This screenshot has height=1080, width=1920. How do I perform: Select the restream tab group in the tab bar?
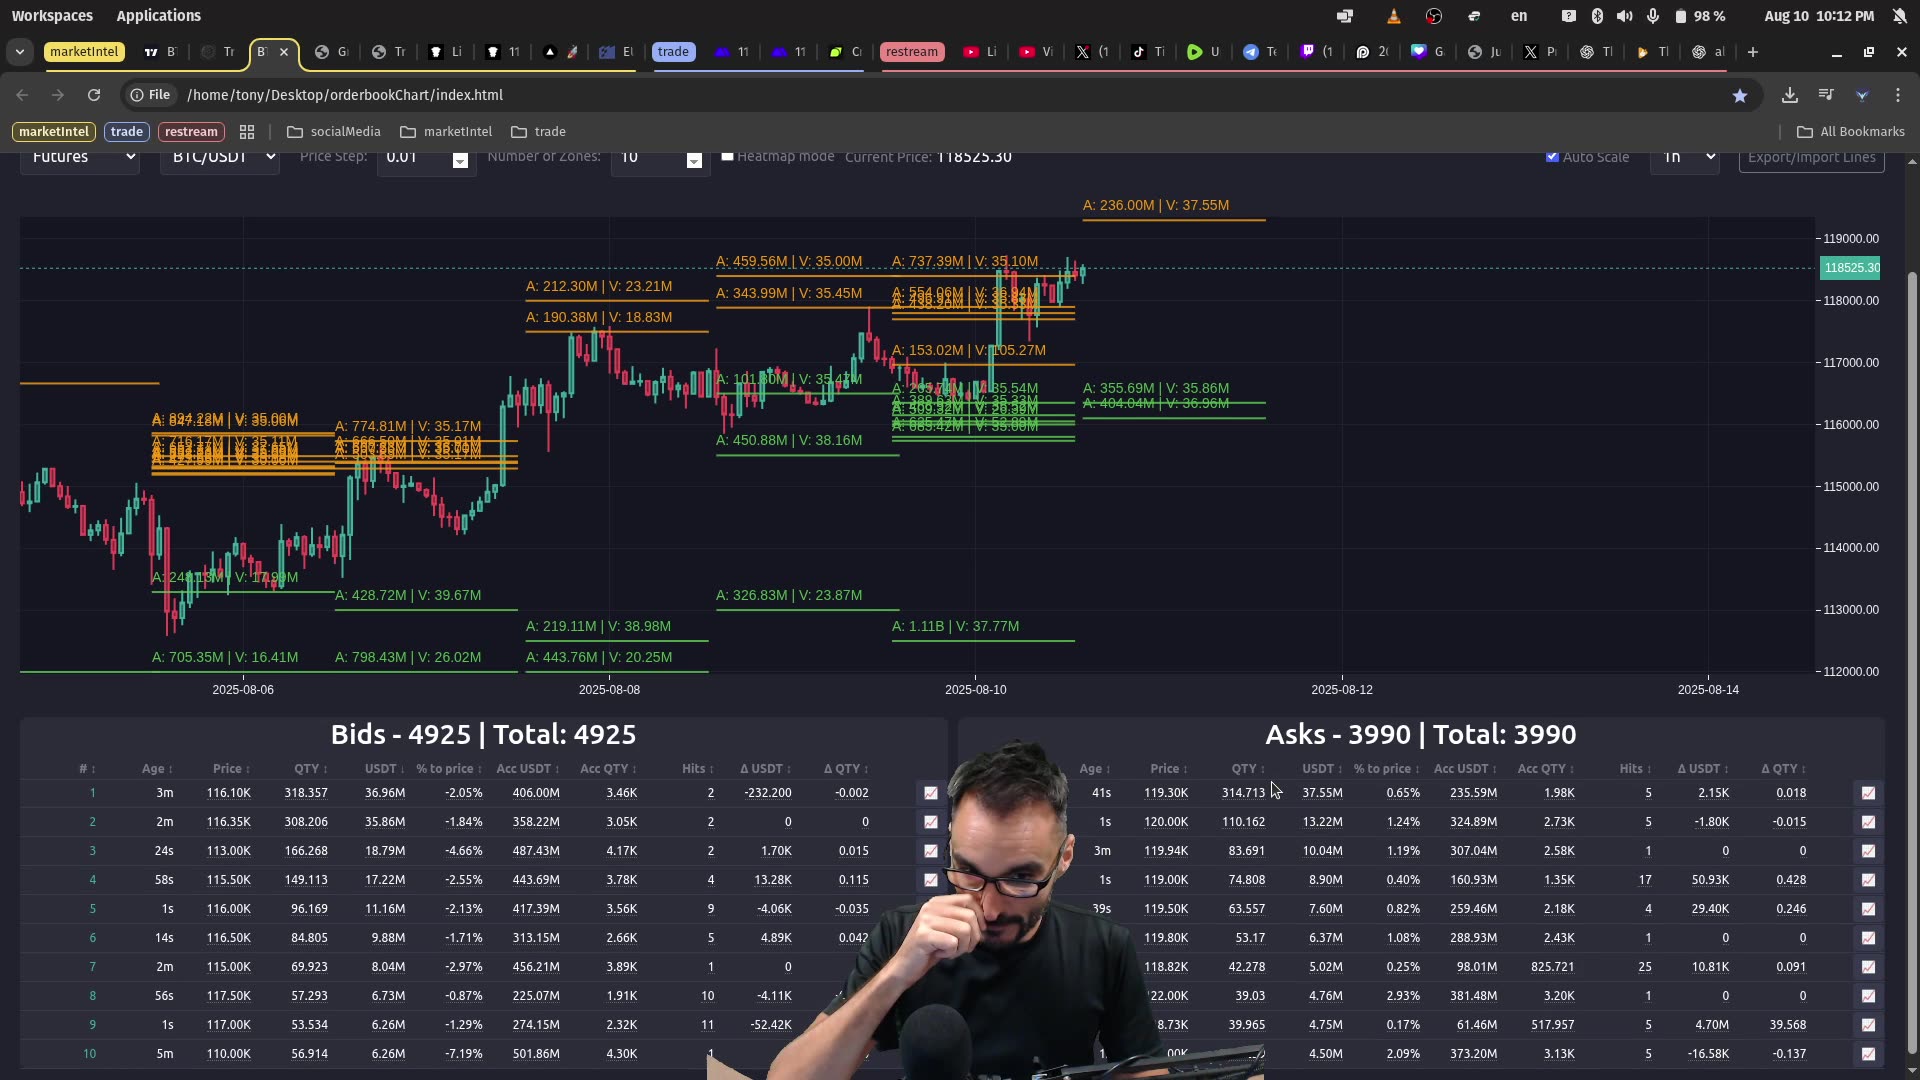pyautogui.click(x=911, y=52)
